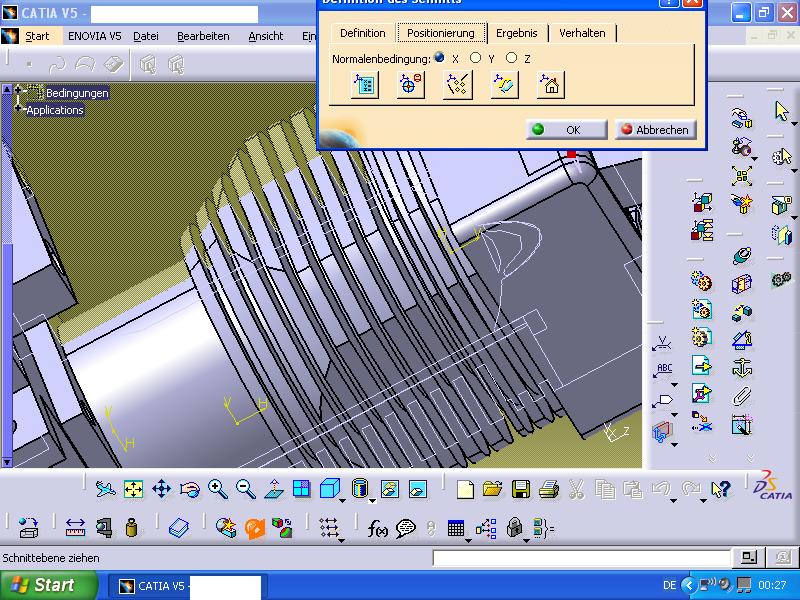
Task: Create a new document
Action: point(465,489)
